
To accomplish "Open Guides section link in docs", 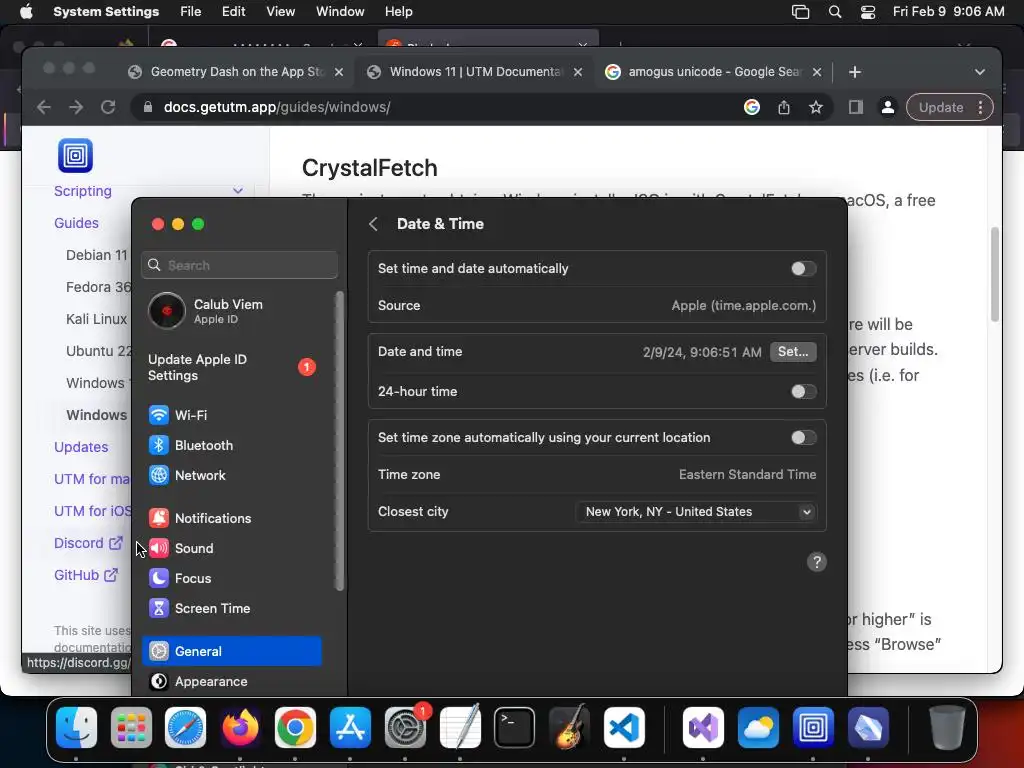I will (x=76, y=223).
